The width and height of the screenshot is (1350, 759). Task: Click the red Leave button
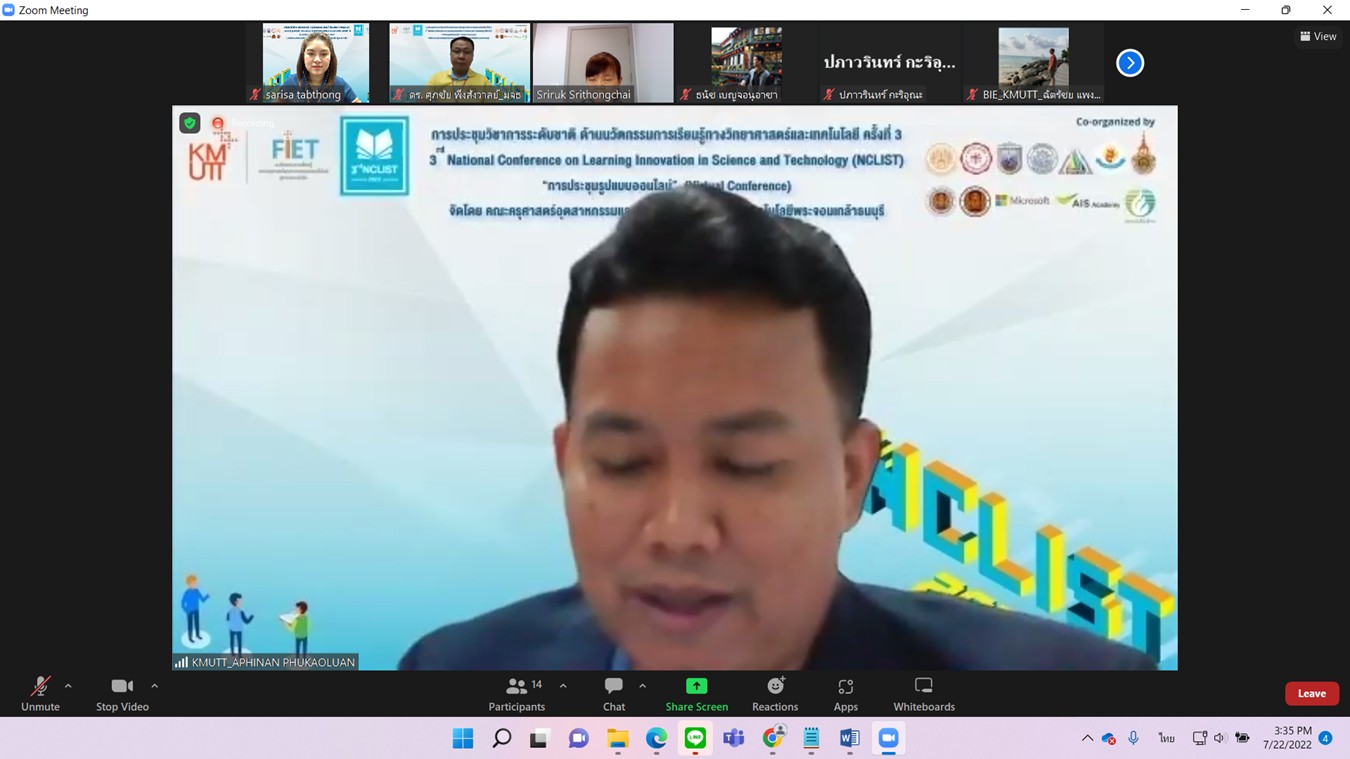click(1311, 694)
